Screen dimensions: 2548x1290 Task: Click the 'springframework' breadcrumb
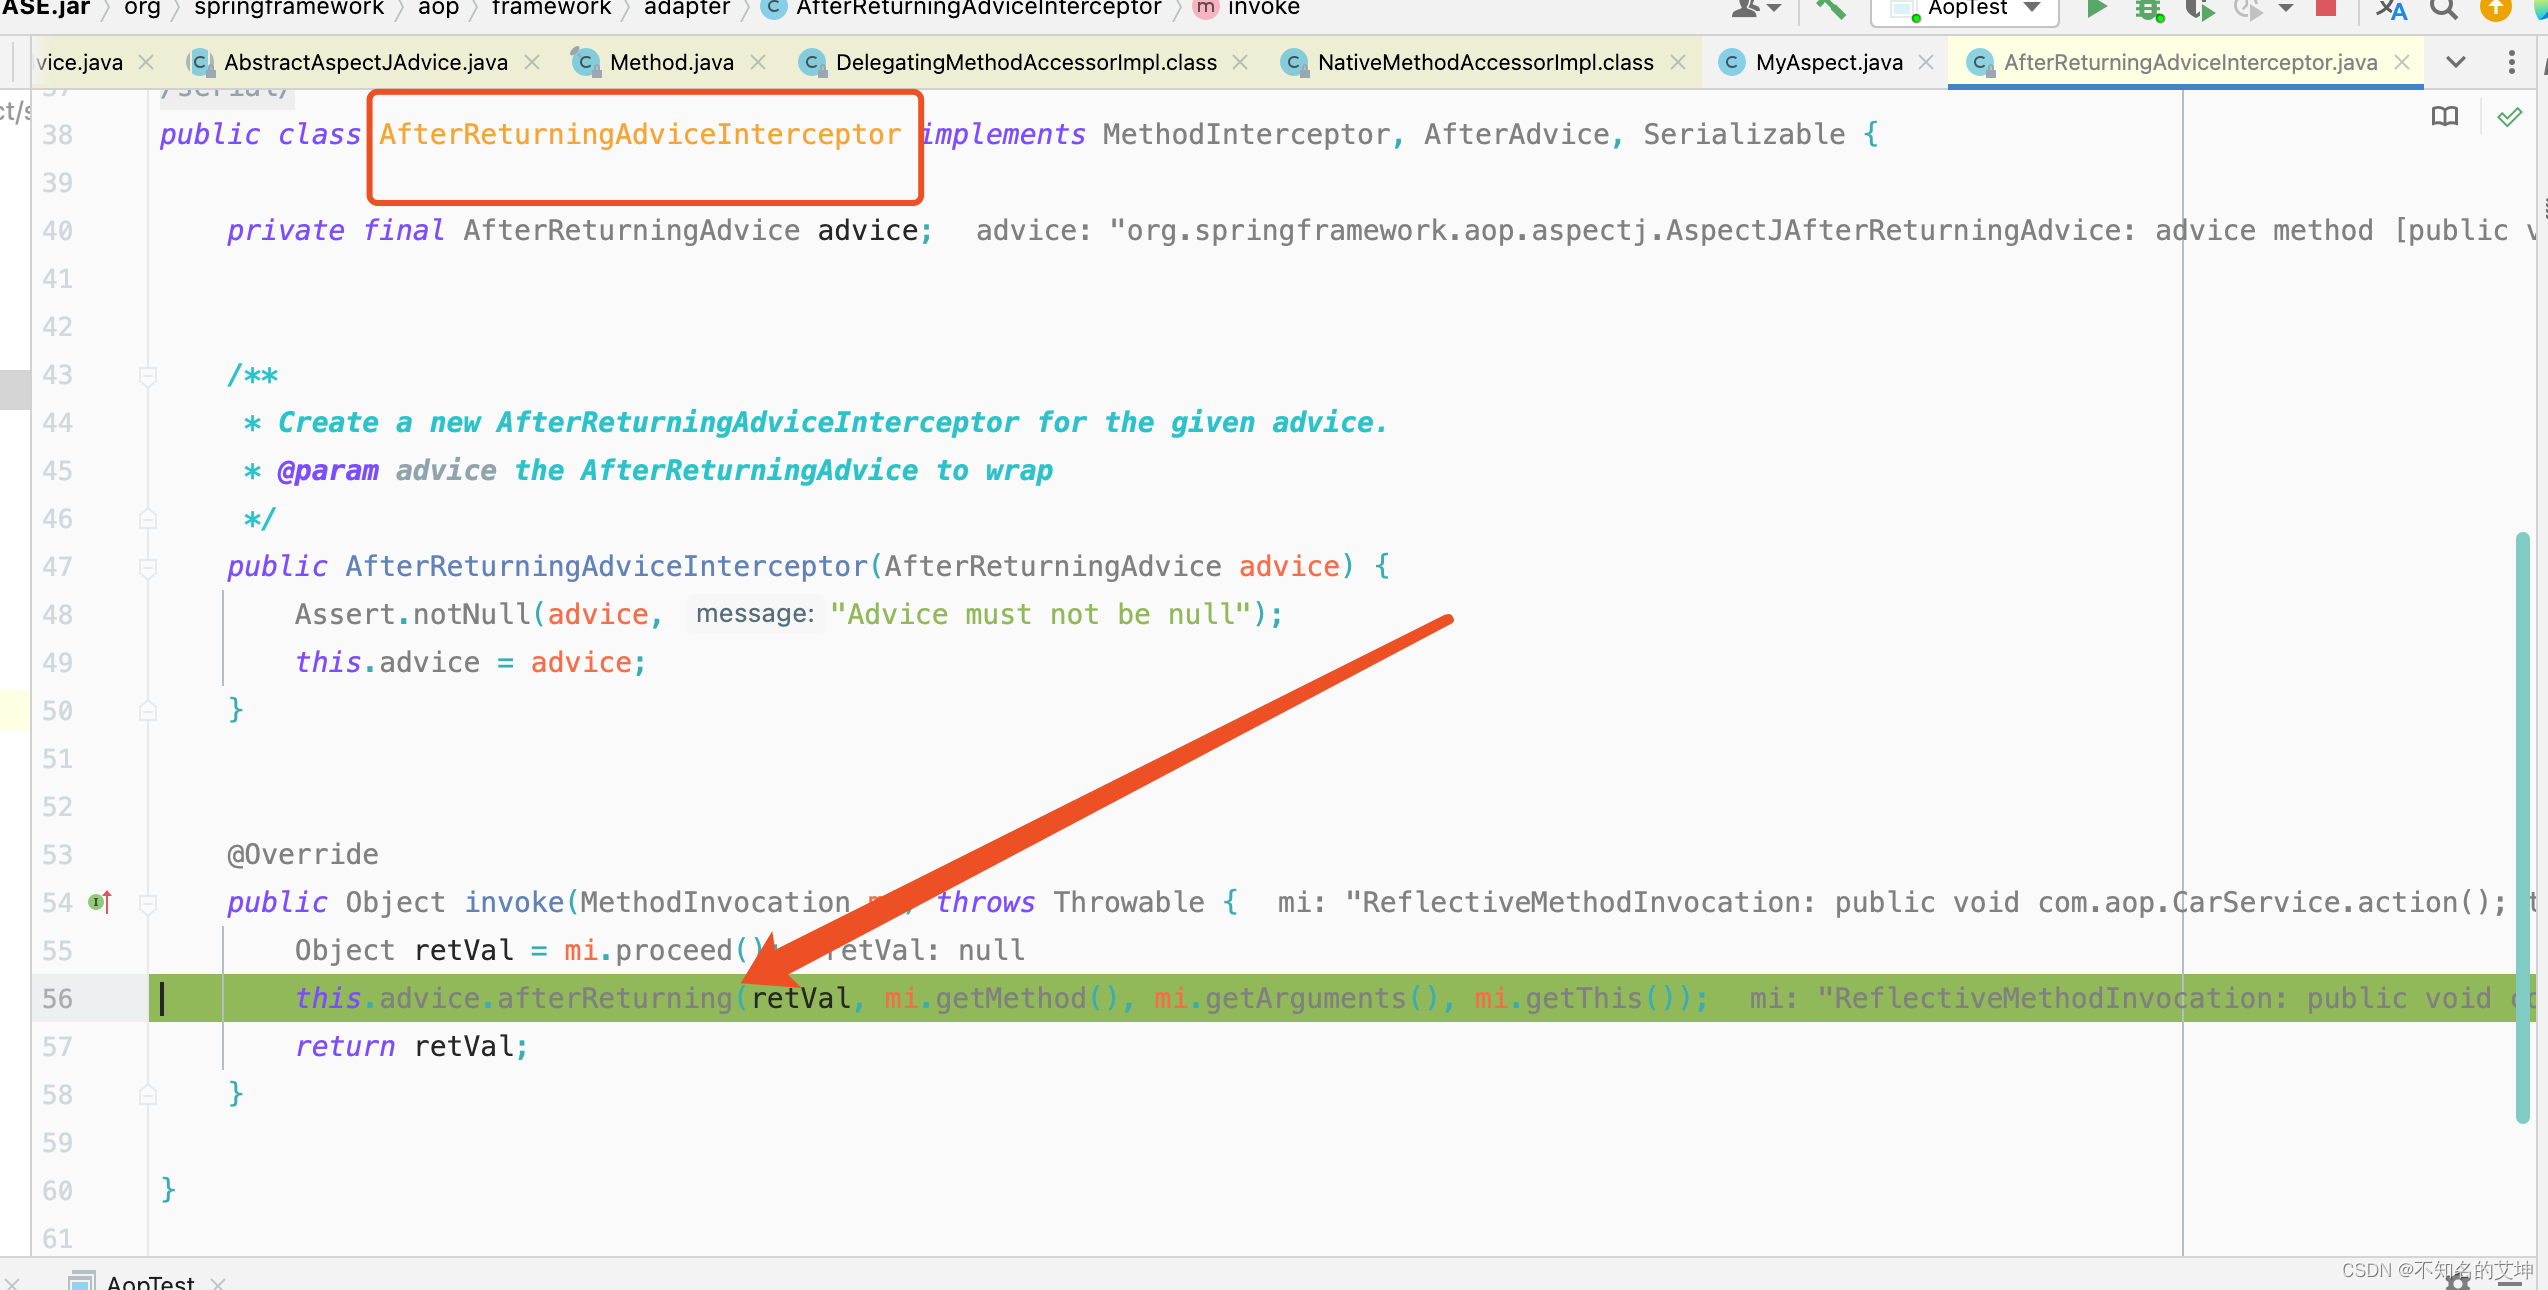click(289, 8)
